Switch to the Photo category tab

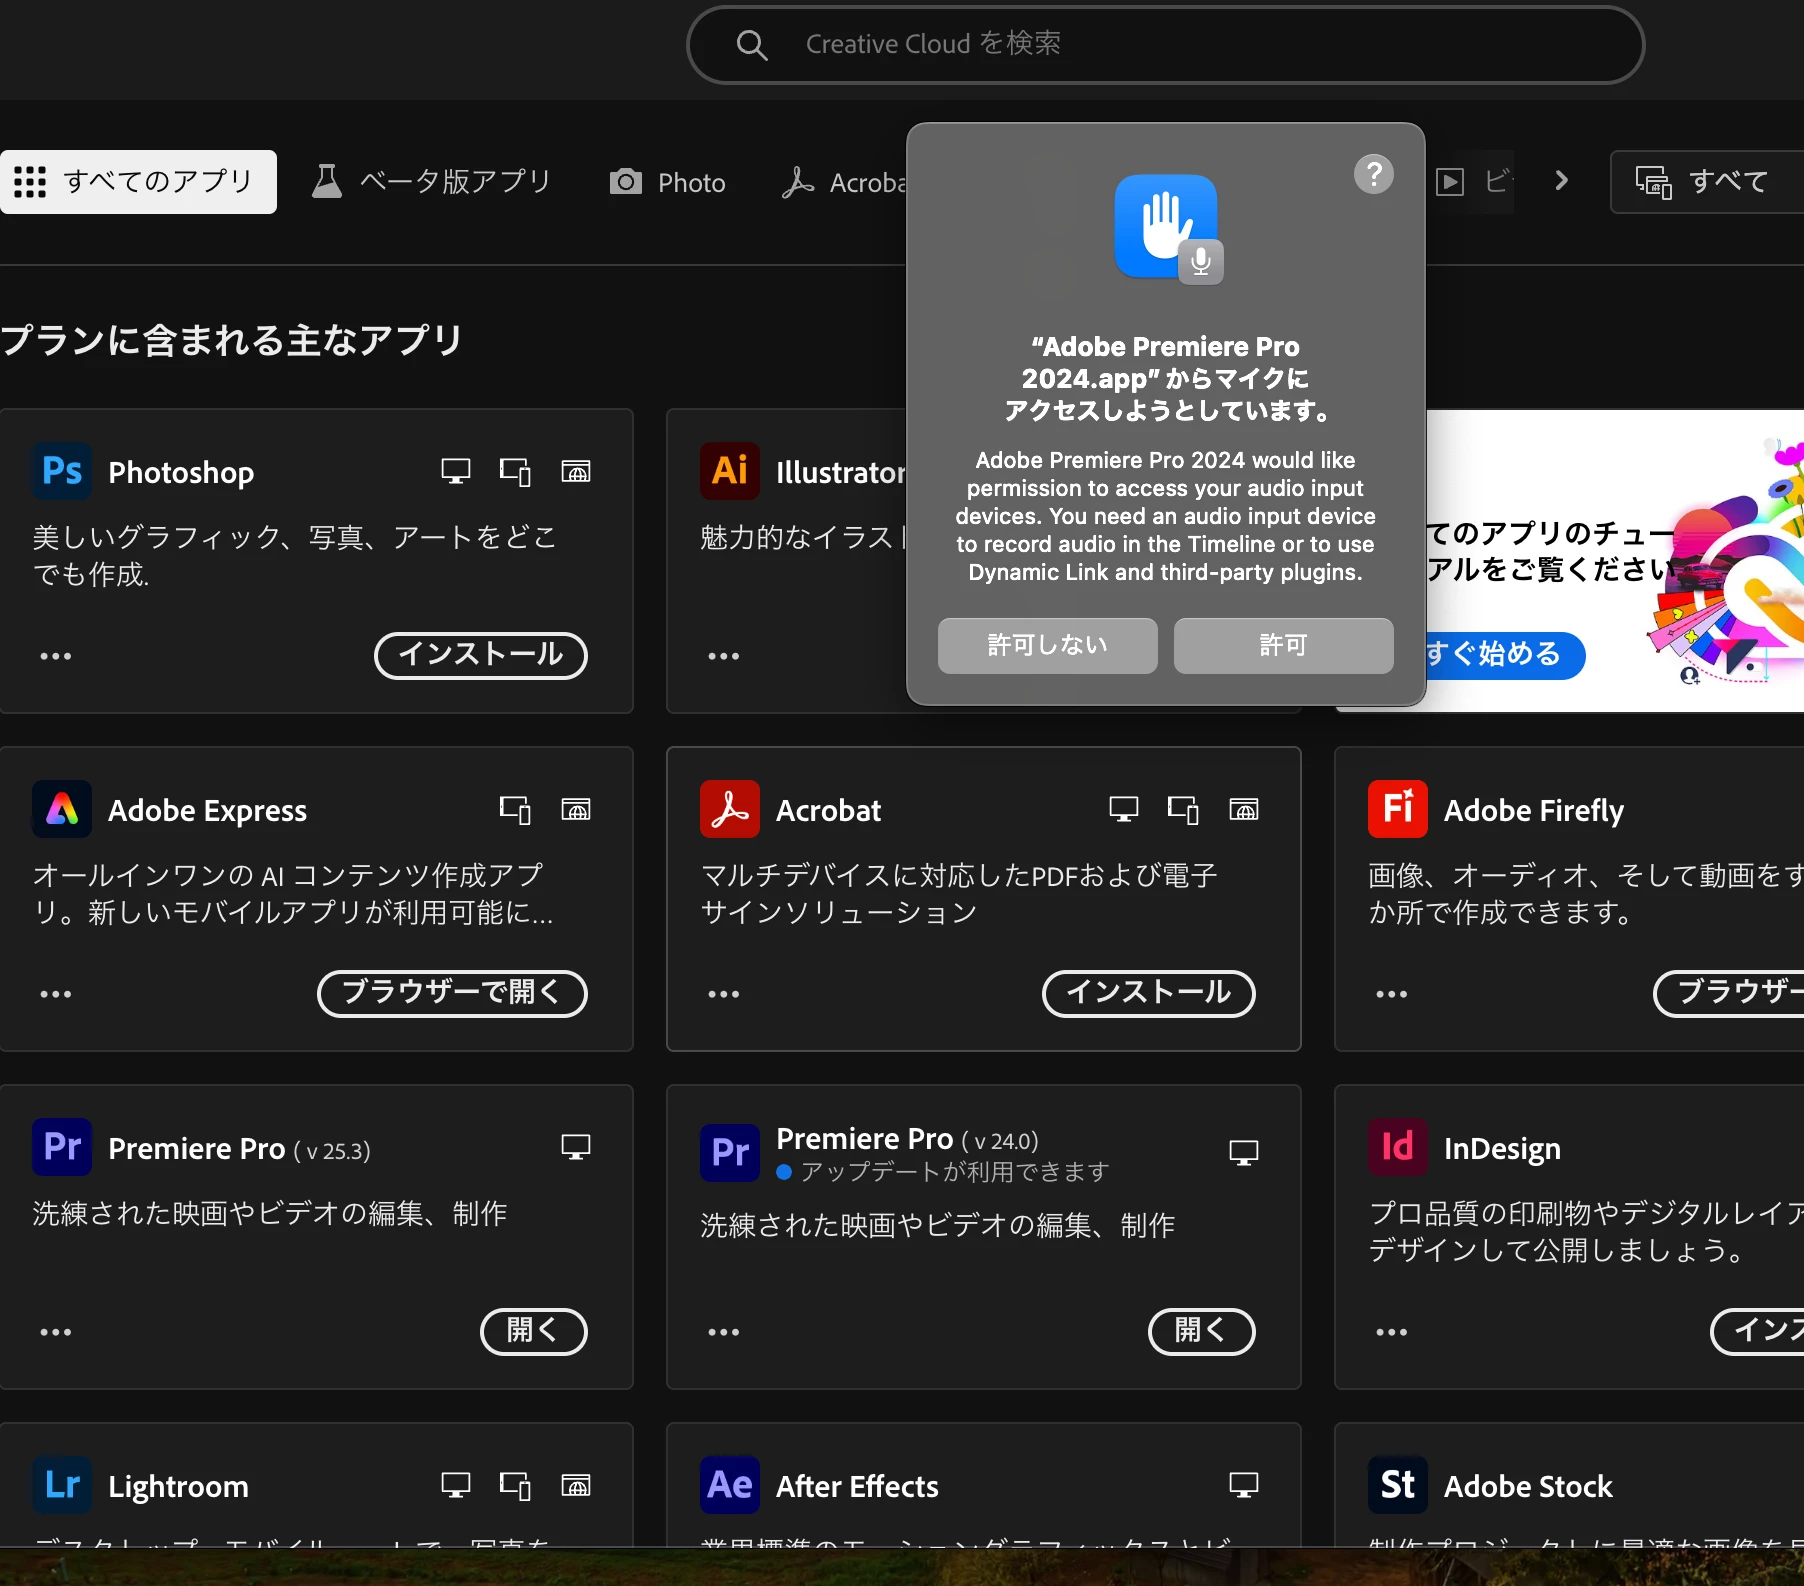pyautogui.click(x=667, y=182)
